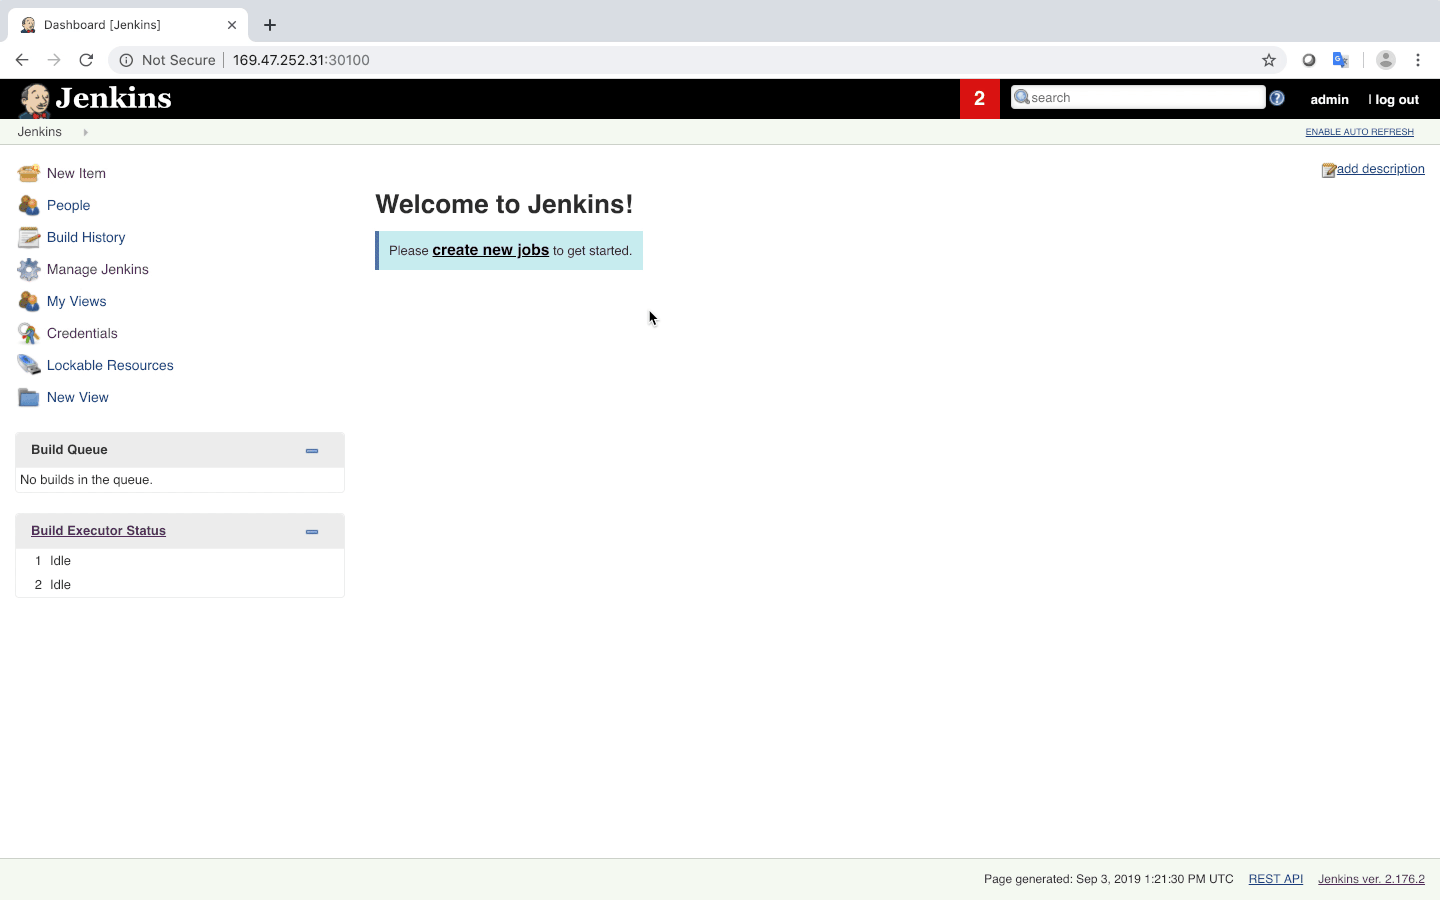Viewport: 1440px width, 900px height.
Task: Click the People icon in sidebar
Action: coord(29,205)
